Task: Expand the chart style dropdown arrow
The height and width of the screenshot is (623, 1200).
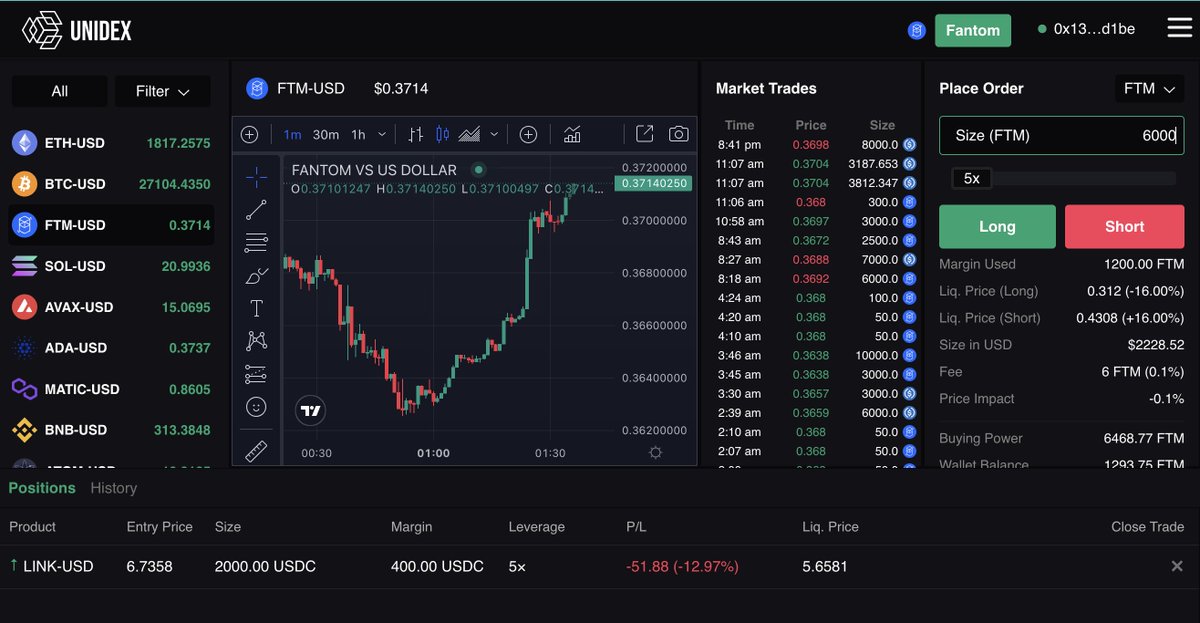Action: point(494,134)
